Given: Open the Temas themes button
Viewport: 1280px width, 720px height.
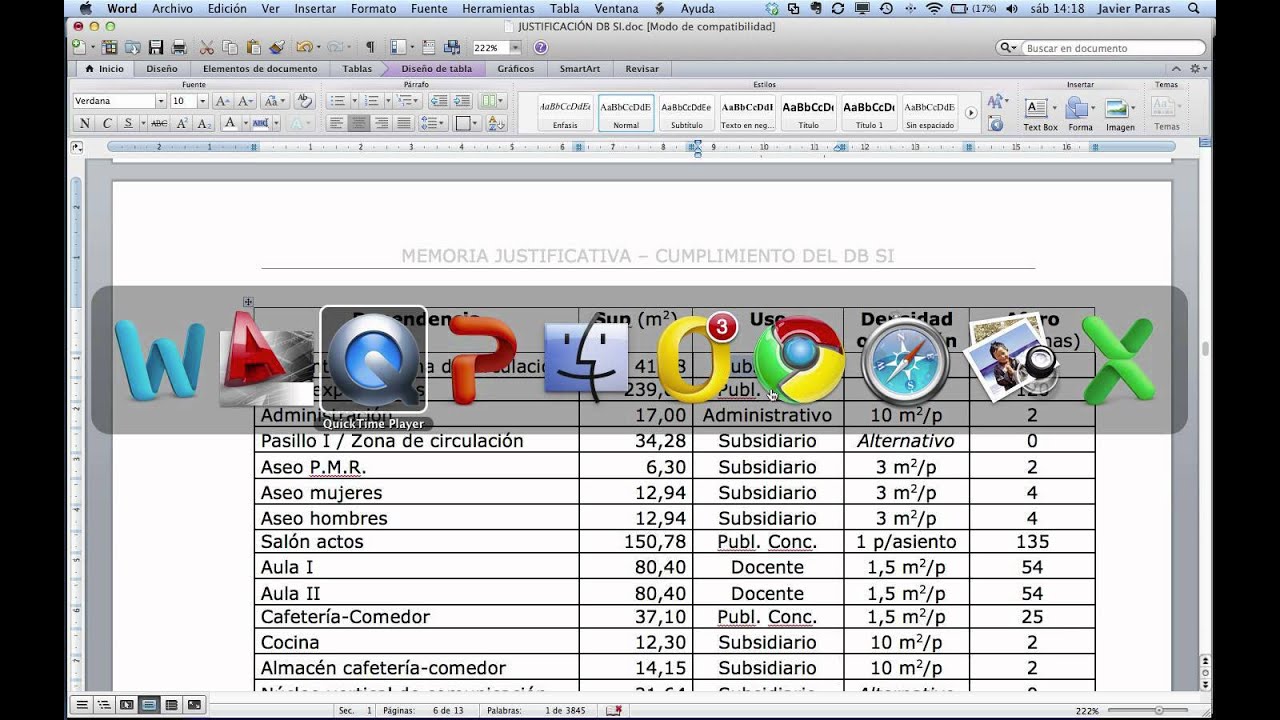Looking at the screenshot, I should [x=1167, y=114].
